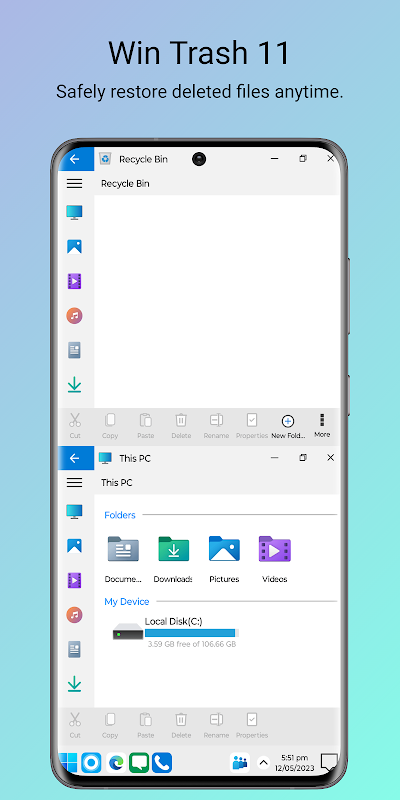Image resolution: width=400 pixels, height=800 pixels.
Task: Click the Windows Start button on taskbar
Action: [x=68, y=763]
